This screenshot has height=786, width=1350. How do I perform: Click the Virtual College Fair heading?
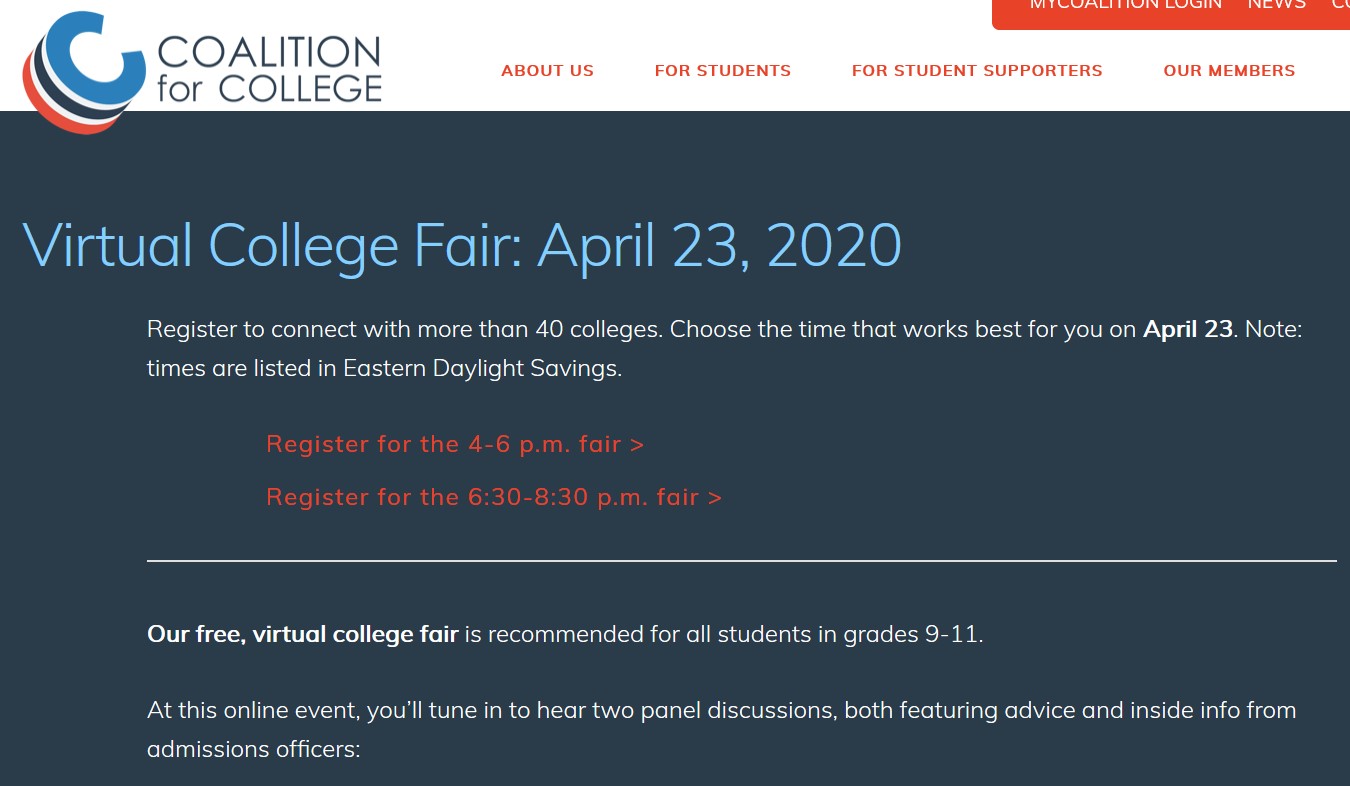(462, 245)
